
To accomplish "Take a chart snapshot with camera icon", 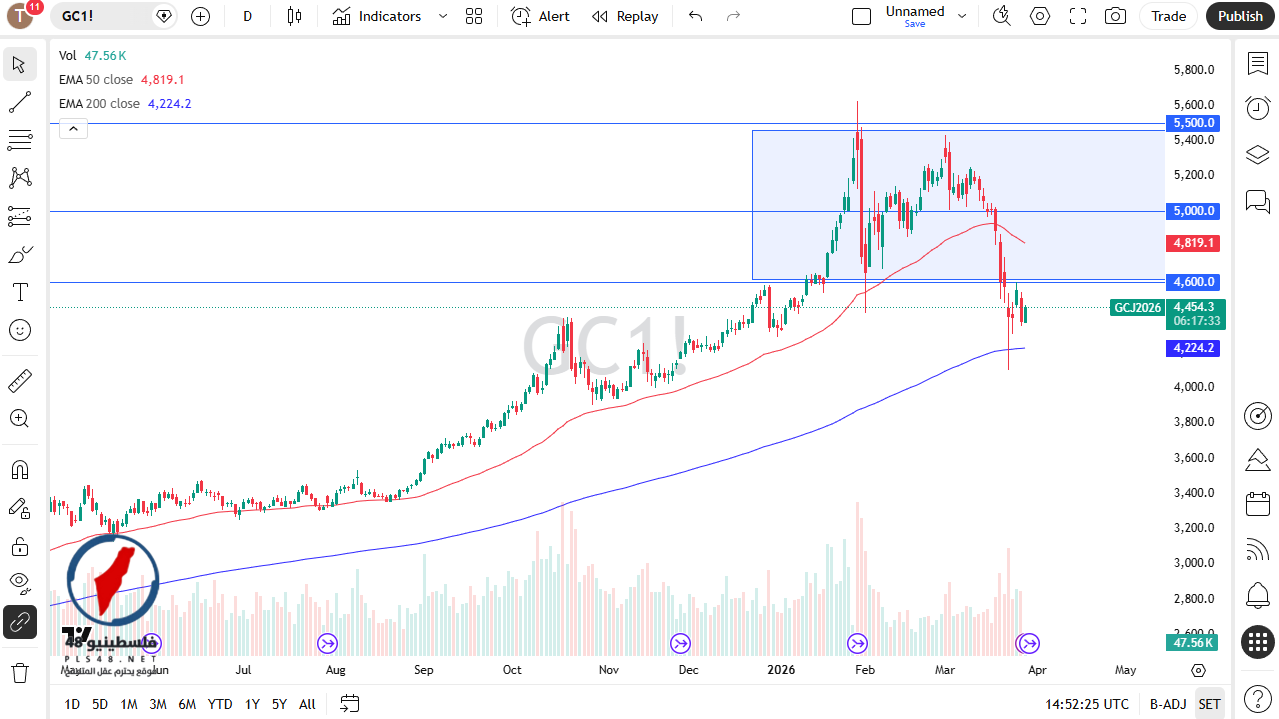I will tap(1114, 16).
